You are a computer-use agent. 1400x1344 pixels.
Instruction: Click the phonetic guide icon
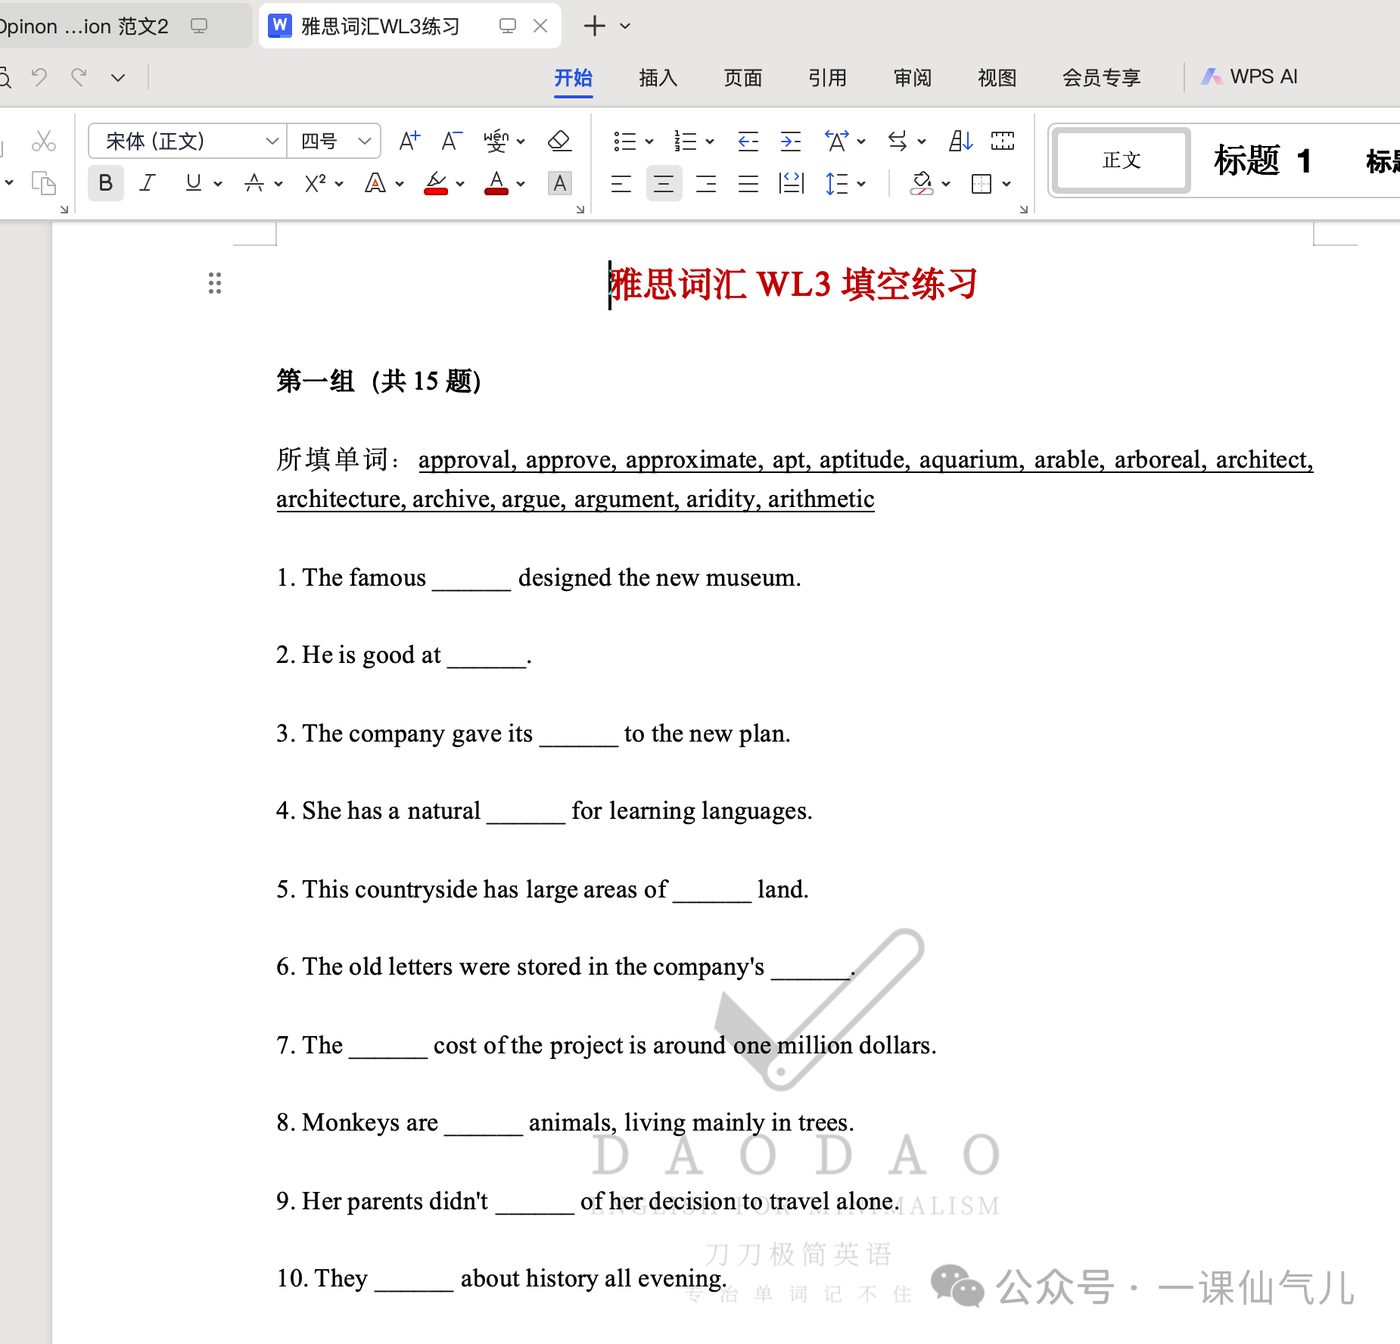pyautogui.click(x=496, y=141)
